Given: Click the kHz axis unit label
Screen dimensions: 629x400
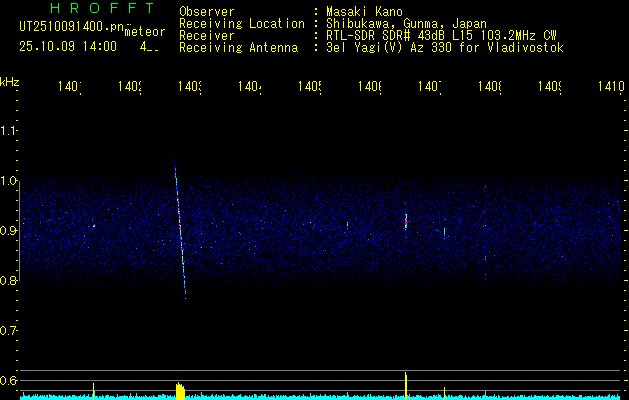Looking at the screenshot, I should (x=10, y=81).
